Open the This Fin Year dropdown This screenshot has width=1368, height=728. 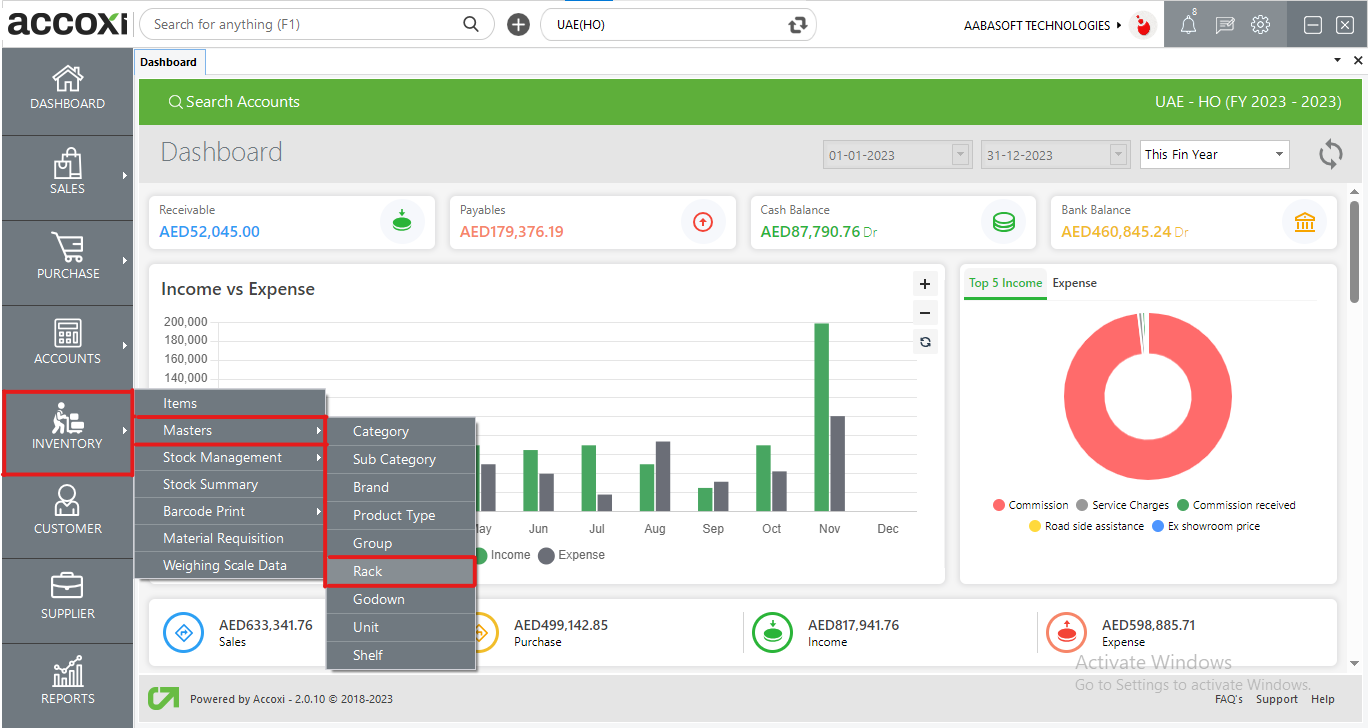tap(1214, 154)
